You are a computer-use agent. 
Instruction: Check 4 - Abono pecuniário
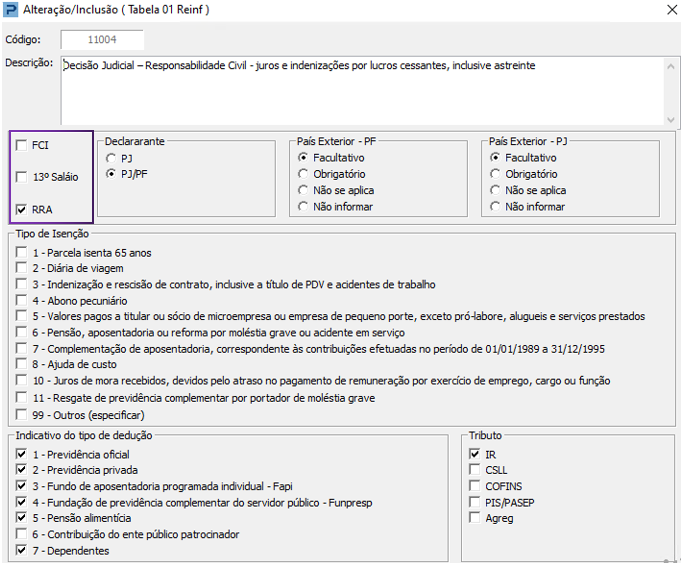(21, 300)
